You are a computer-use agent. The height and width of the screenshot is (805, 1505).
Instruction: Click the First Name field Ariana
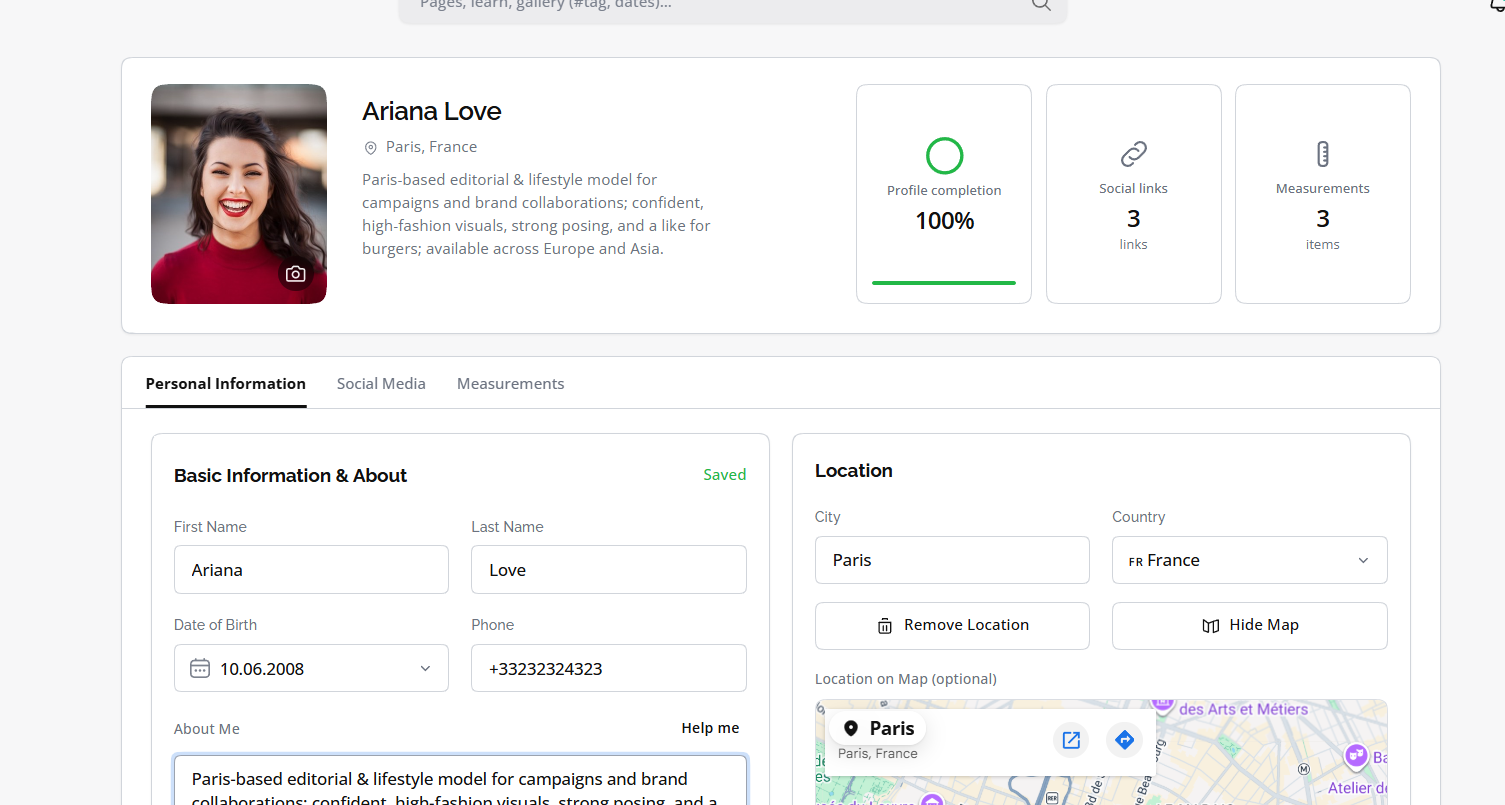pyautogui.click(x=311, y=569)
